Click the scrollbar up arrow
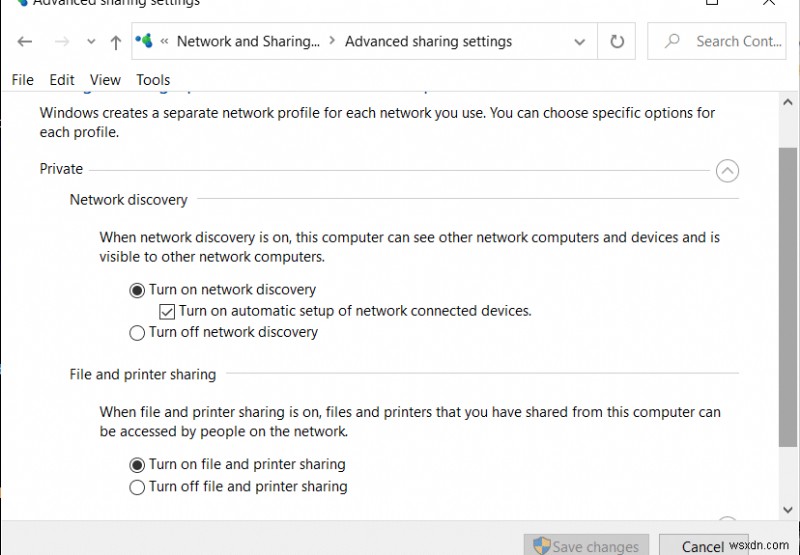The width and height of the screenshot is (800, 555). coord(788,102)
